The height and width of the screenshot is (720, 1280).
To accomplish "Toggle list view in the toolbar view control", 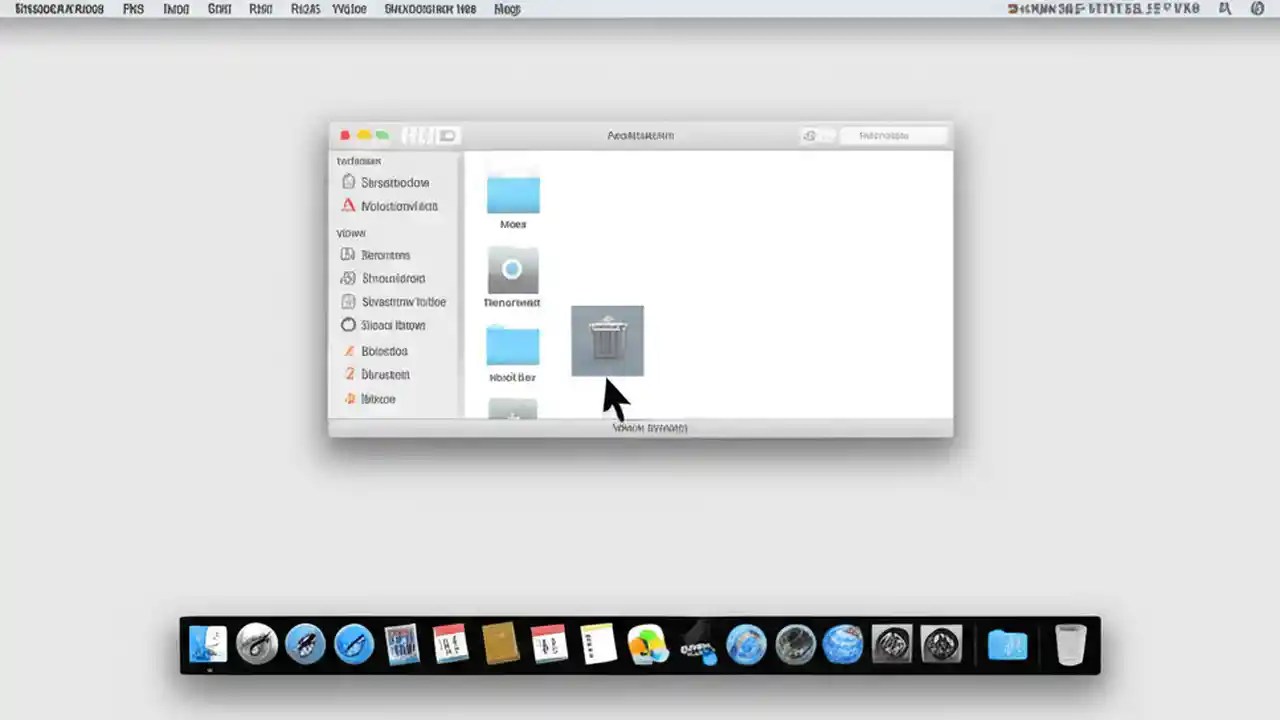I will [x=443, y=135].
